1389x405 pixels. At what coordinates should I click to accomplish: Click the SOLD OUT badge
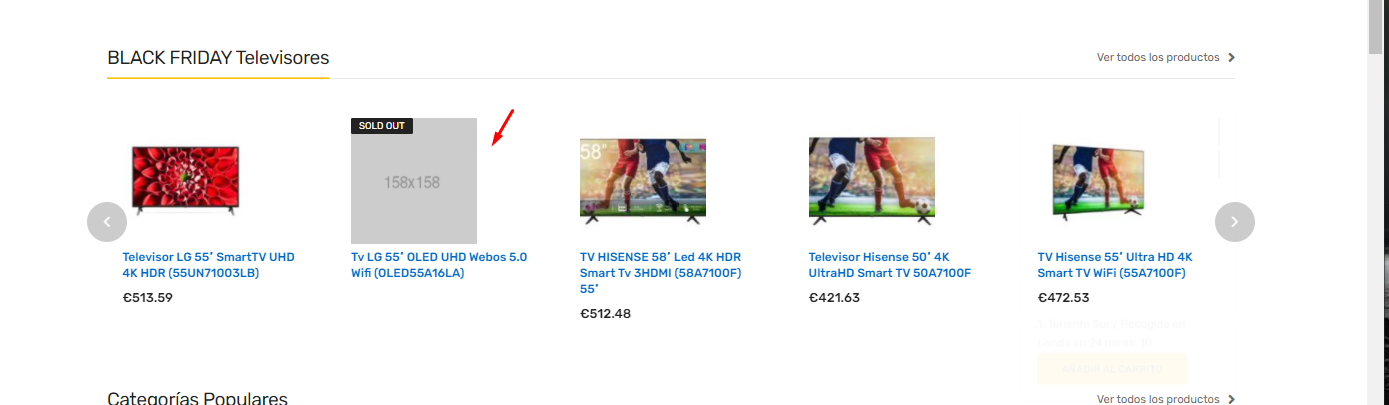pyautogui.click(x=382, y=126)
